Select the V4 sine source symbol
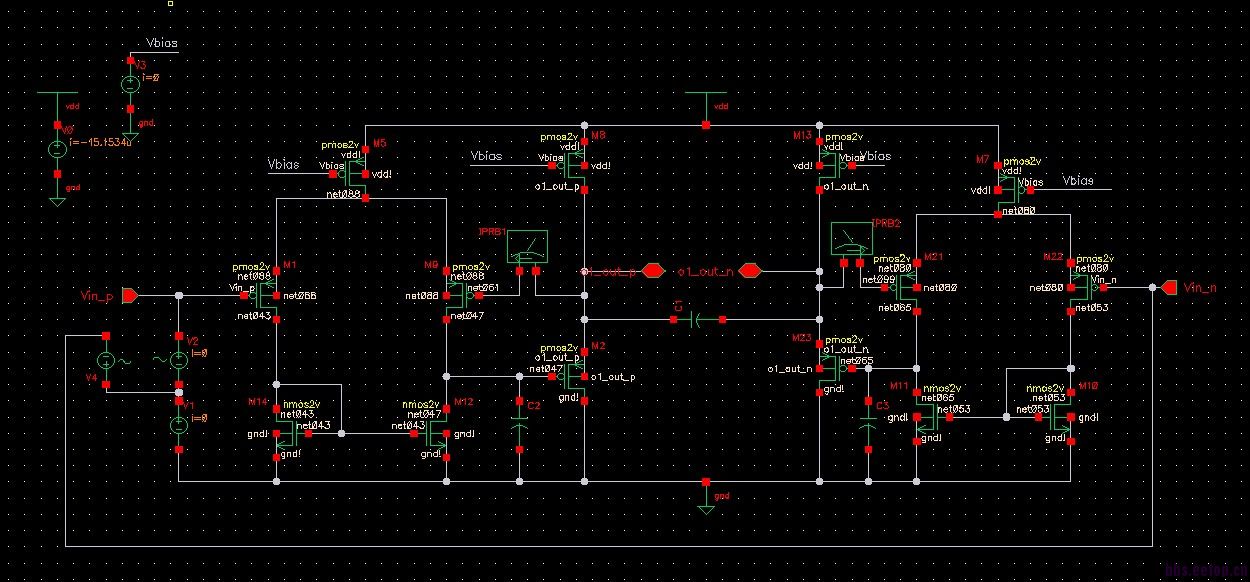Screen dimensions: 1250x582 pyautogui.click(x=108, y=361)
